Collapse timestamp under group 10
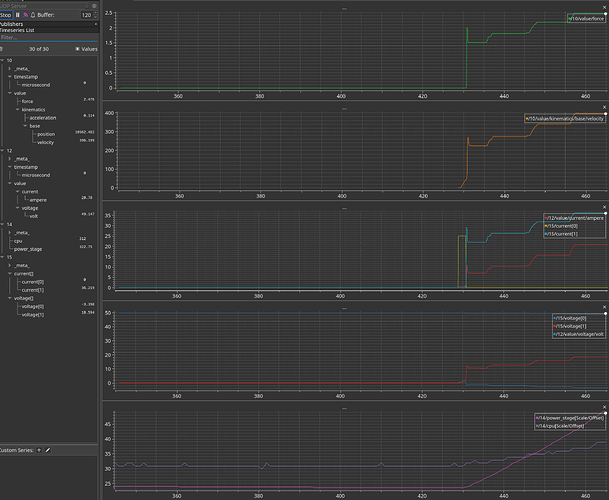609x500 pixels. point(10,77)
